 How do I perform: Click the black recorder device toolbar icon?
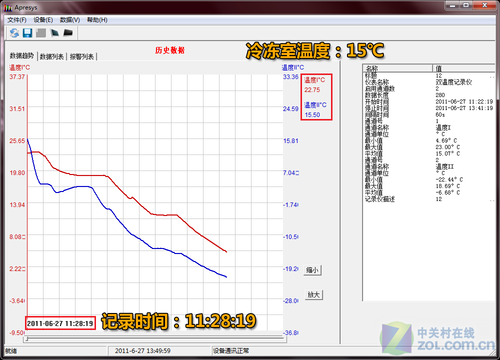(x=68, y=32)
